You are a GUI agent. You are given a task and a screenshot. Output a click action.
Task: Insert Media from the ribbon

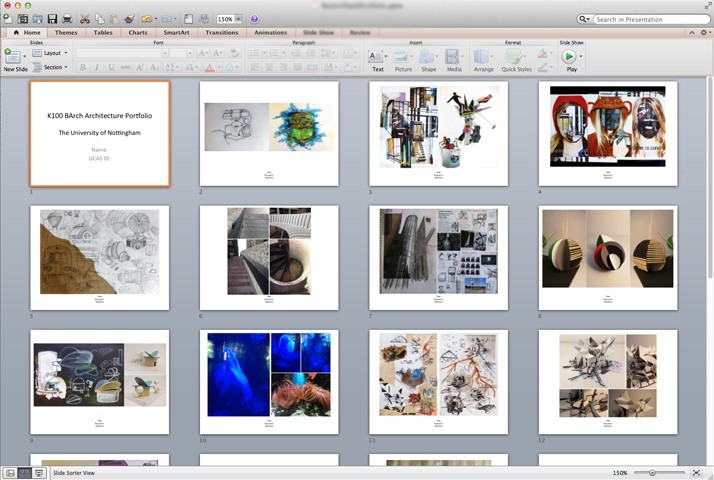tap(452, 56)
